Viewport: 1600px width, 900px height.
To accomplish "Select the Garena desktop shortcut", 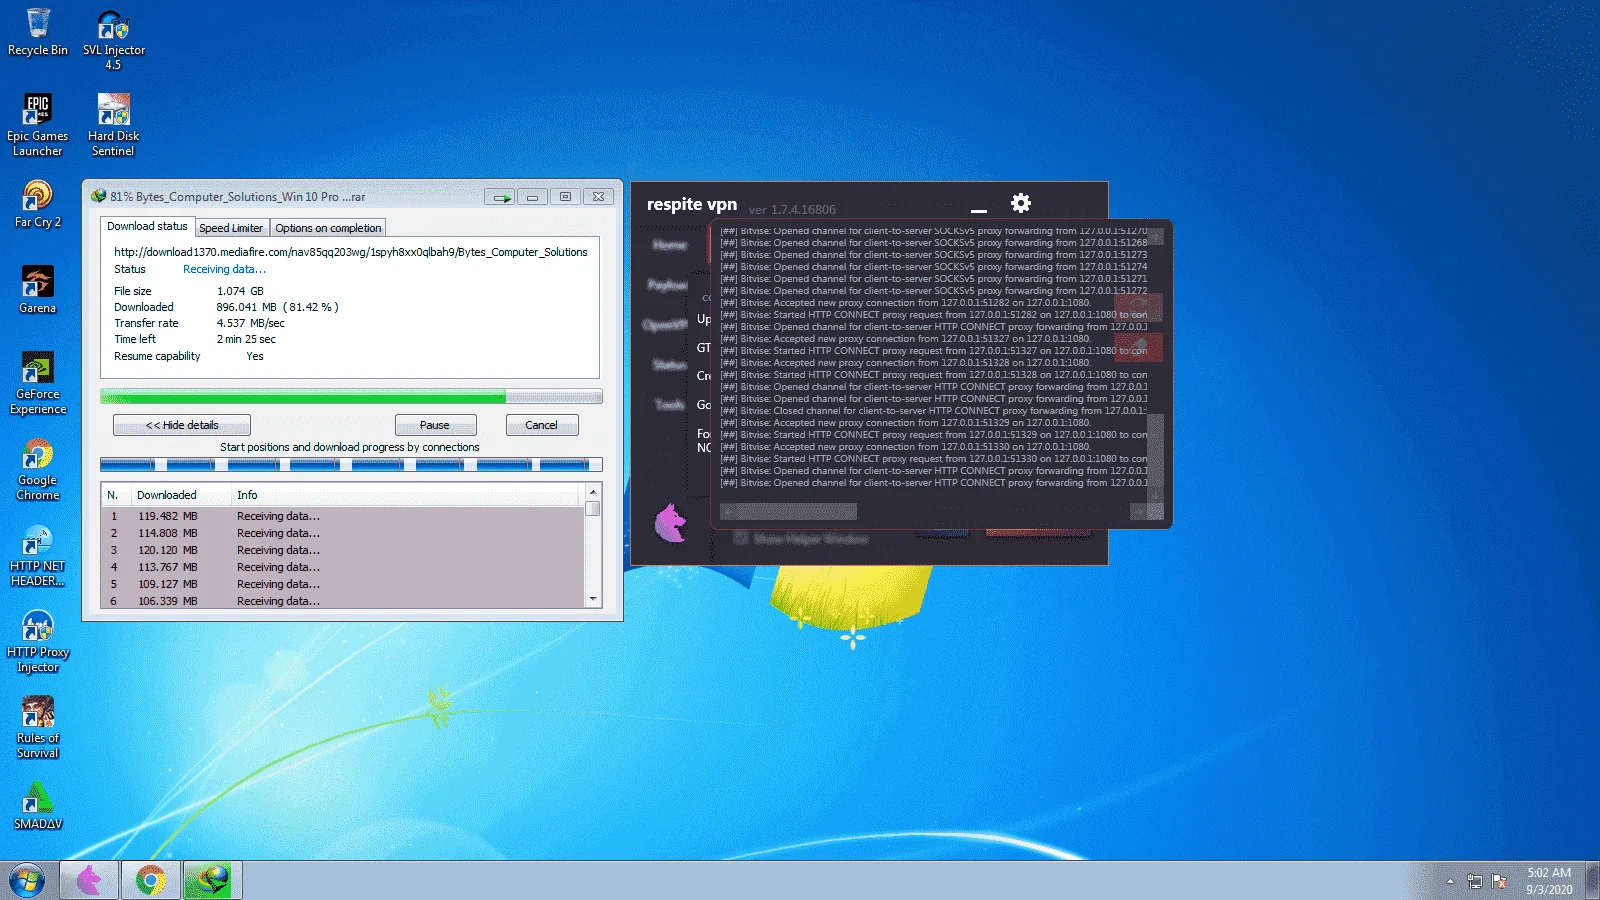I will click(x=38, y=290).
